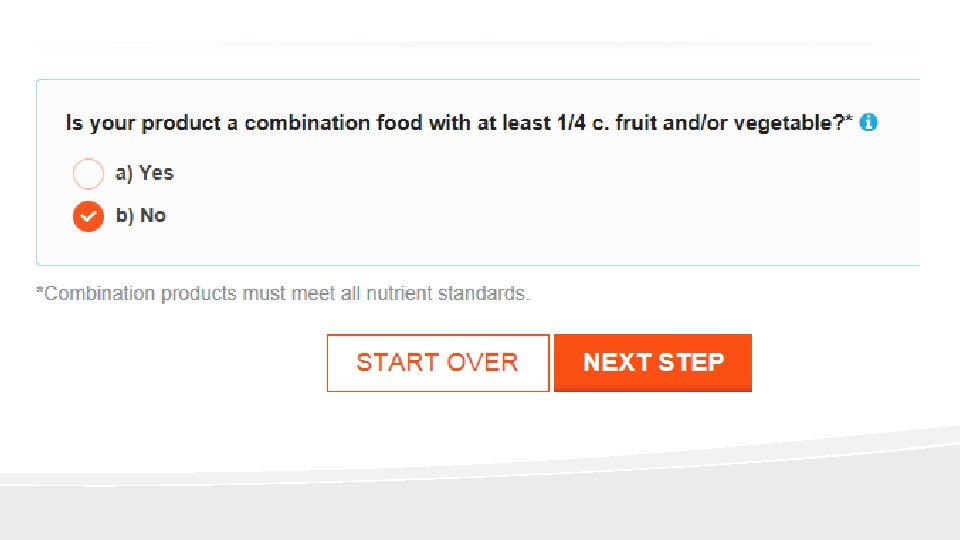Click the combination food question text

pyautogui.click(x=459, y=123)
